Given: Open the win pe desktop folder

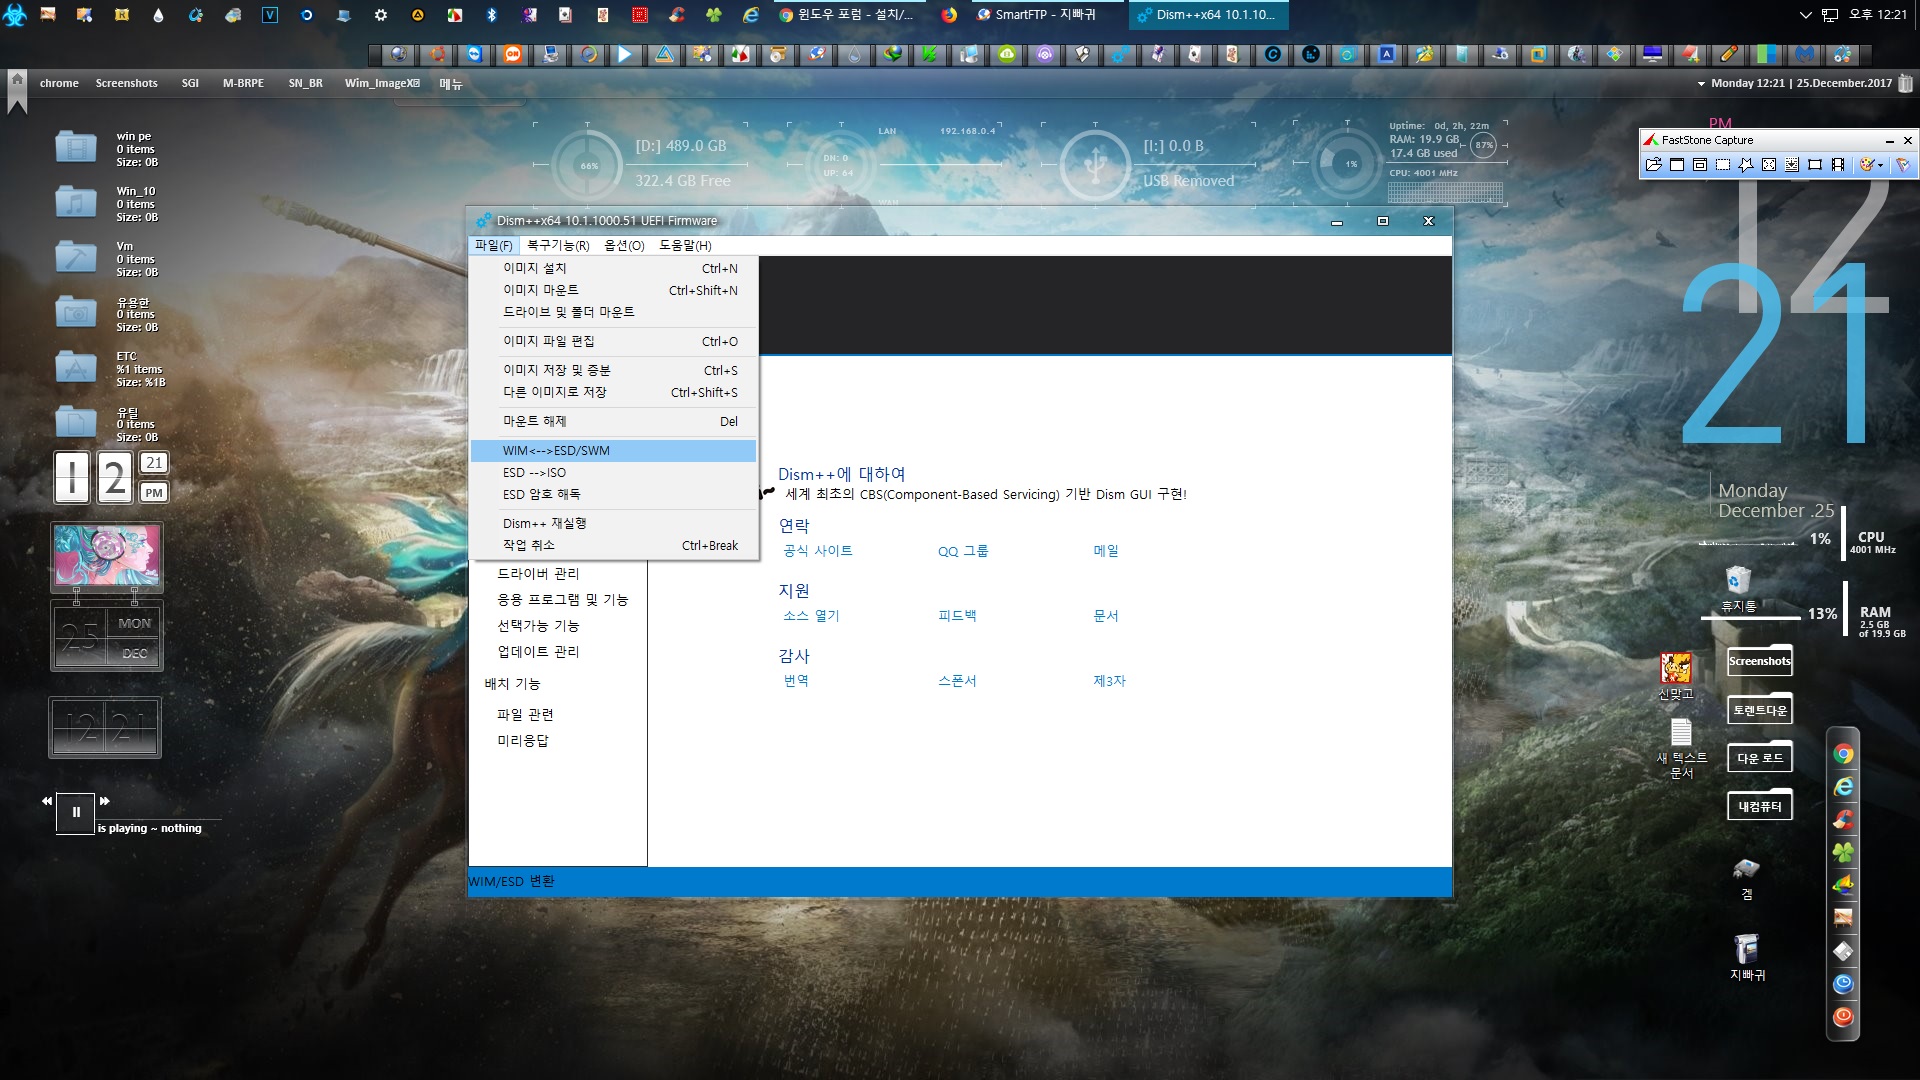Looking at the screenshot, I should [x=76, y=147].
